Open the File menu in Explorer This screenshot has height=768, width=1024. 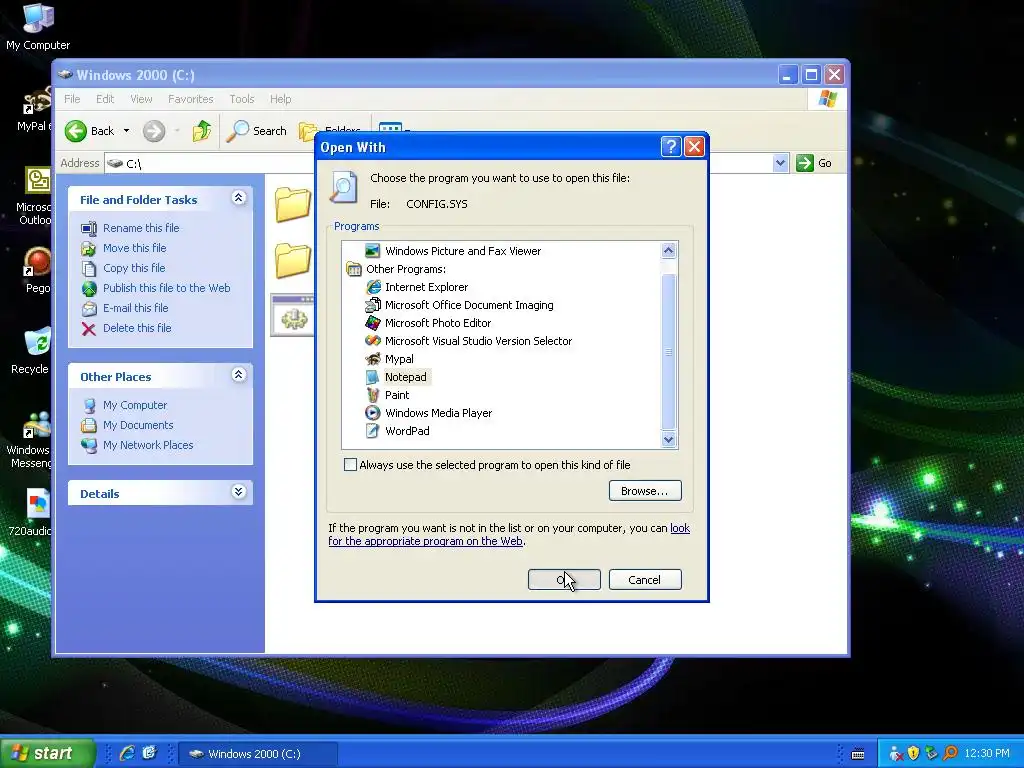[x=72, y=99]
